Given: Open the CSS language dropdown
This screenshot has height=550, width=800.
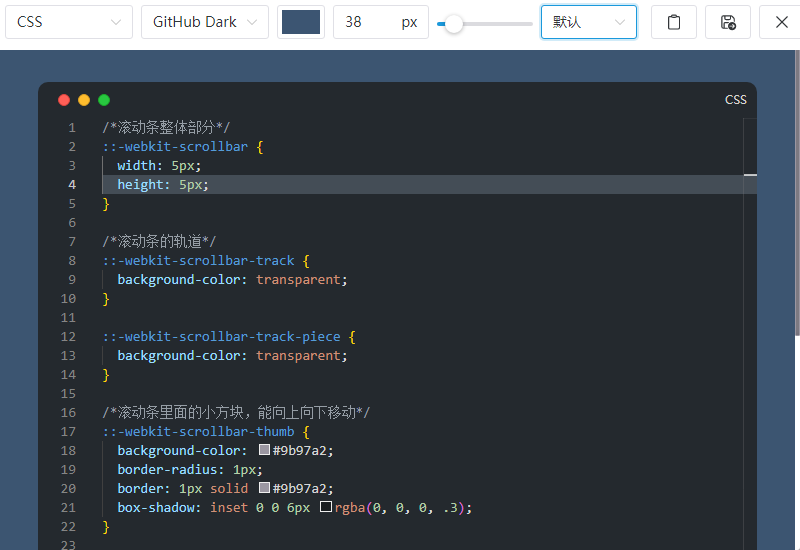Looking at the screenshot, I should click(x=69, y=22).
